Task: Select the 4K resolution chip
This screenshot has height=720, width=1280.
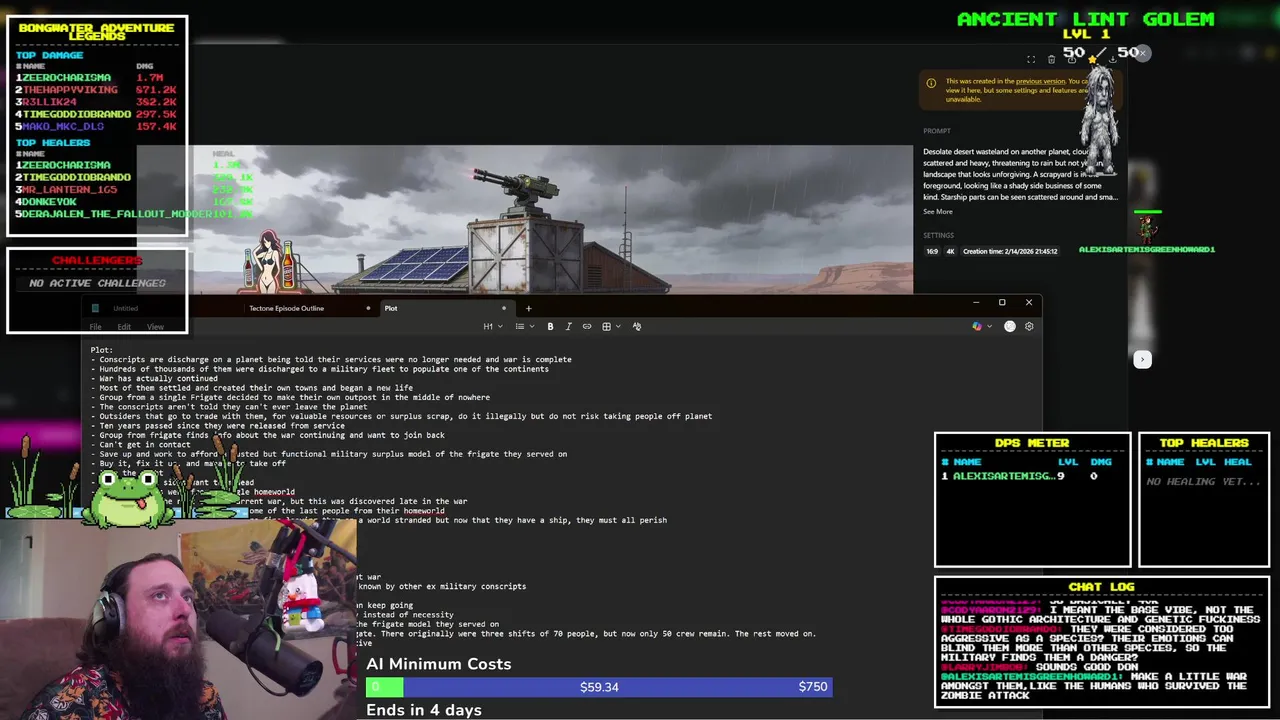Action: click(x=949, y=251)
